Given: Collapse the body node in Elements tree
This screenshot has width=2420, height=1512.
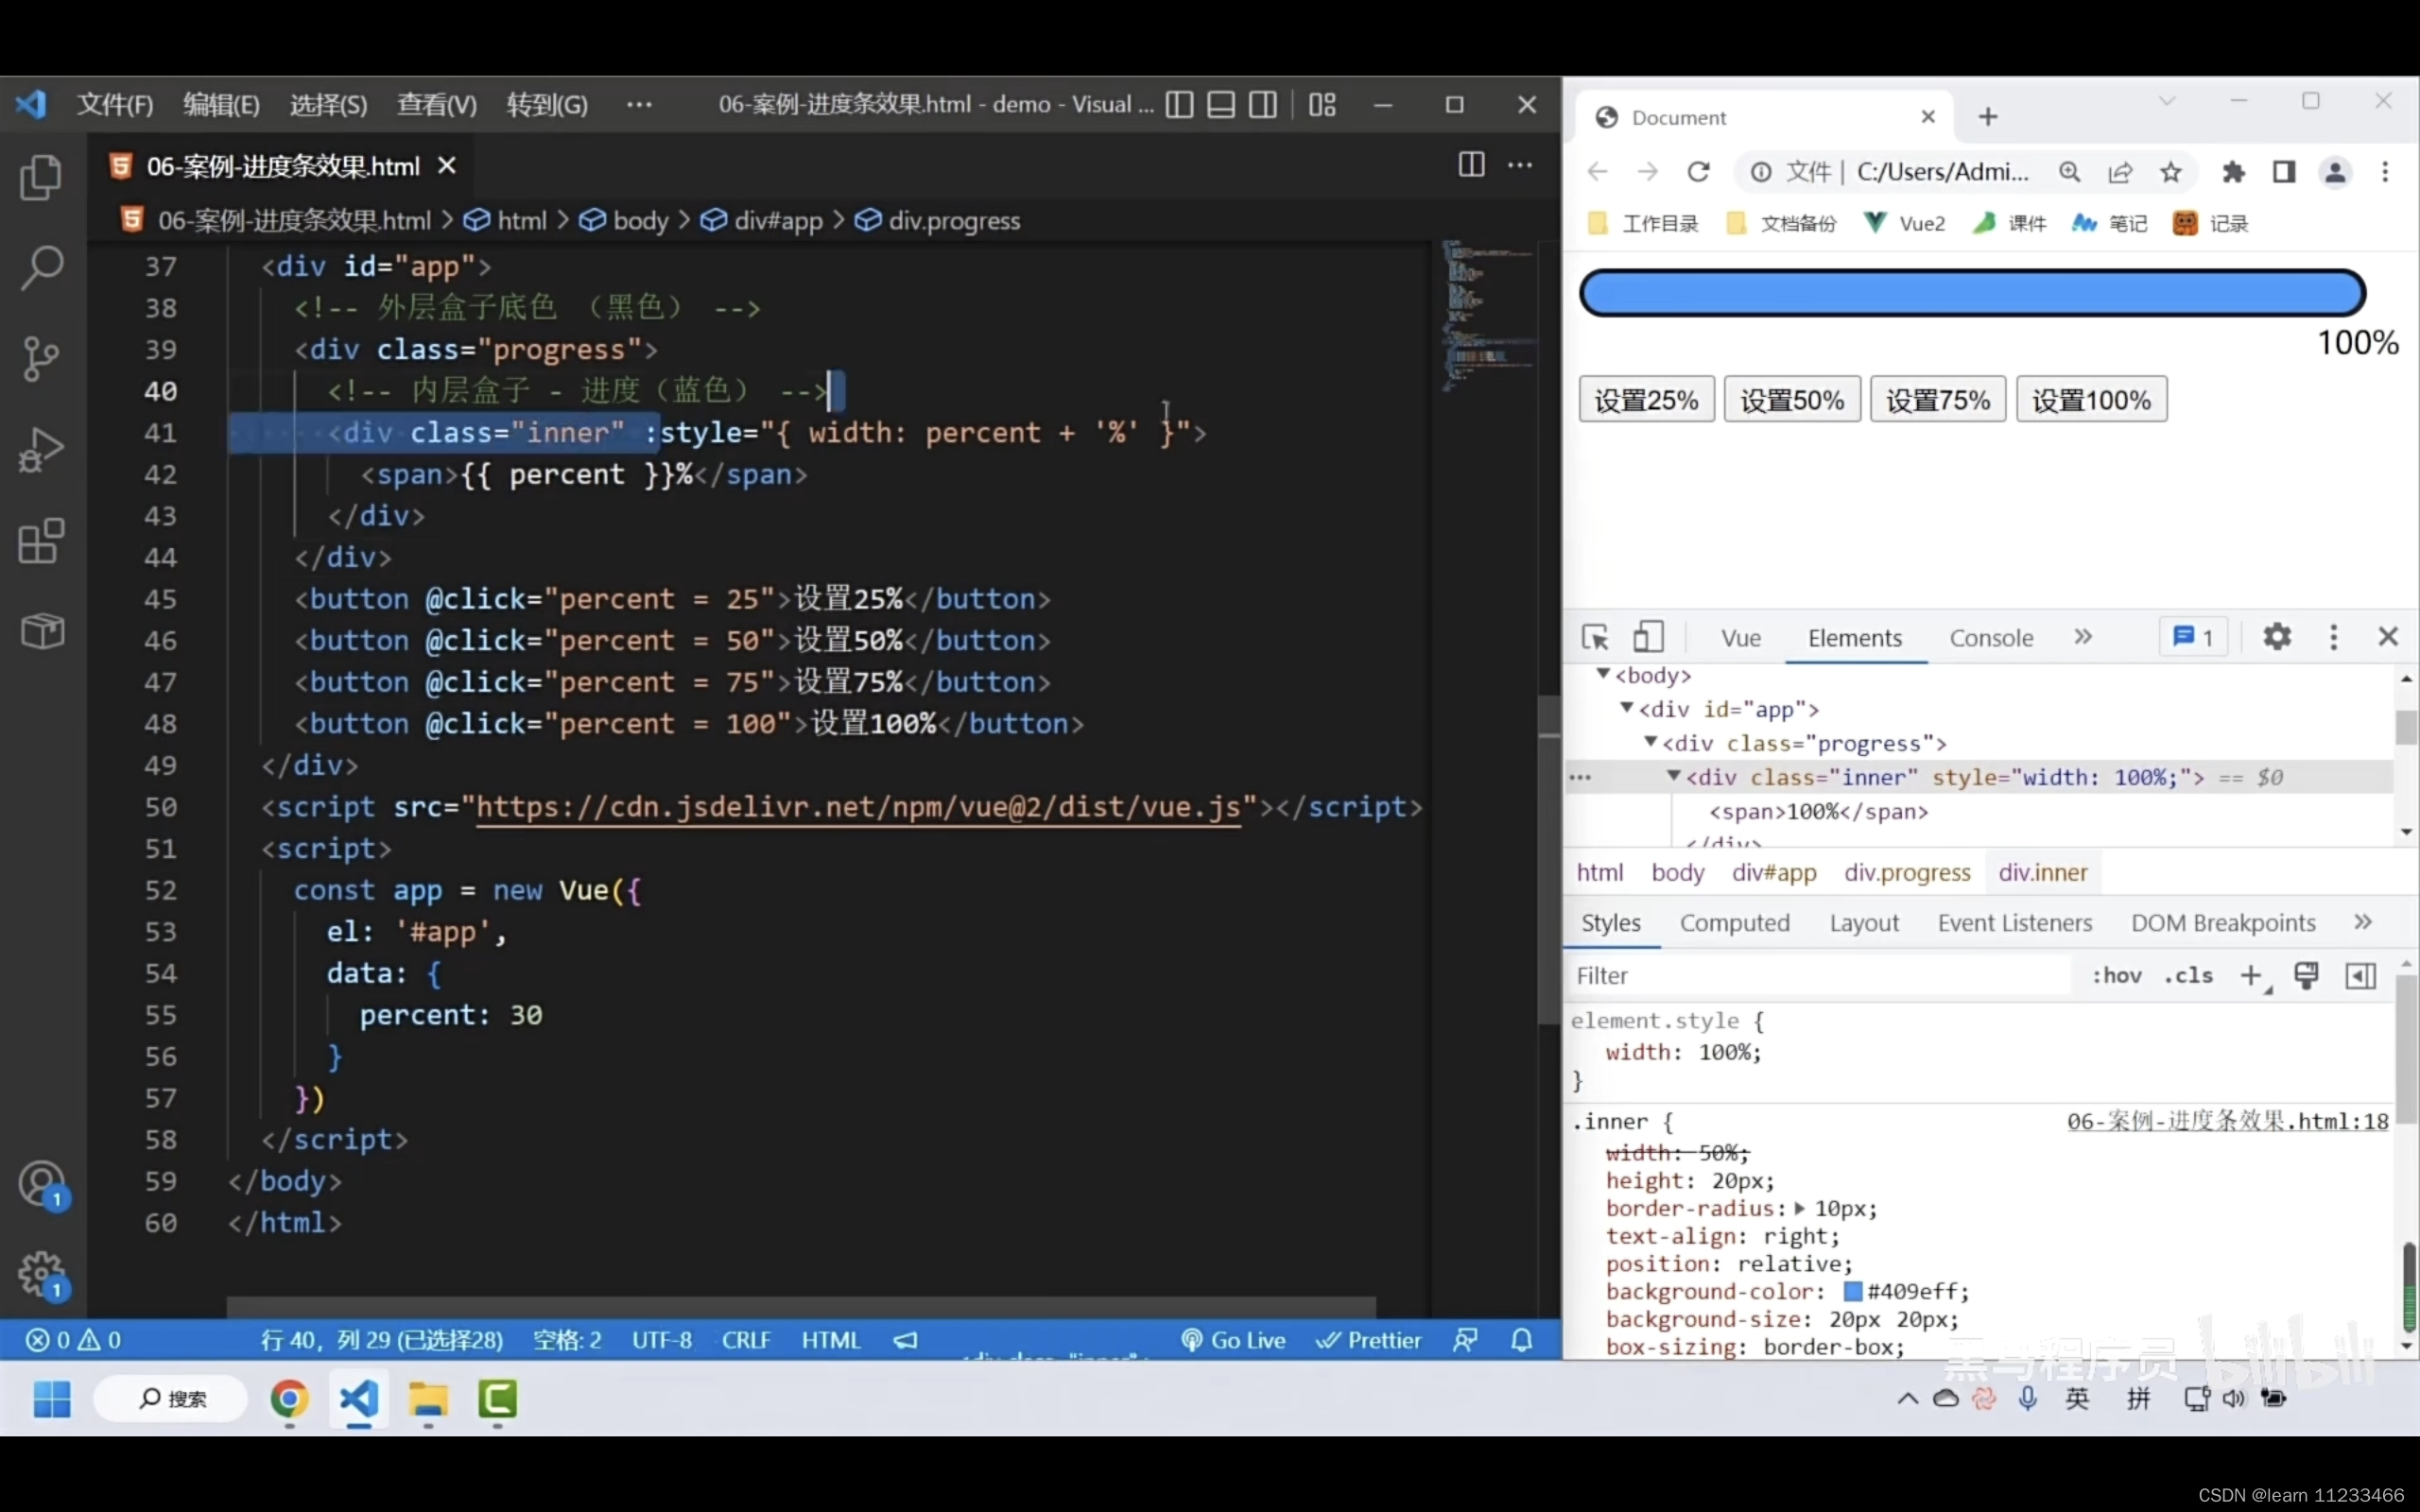Looking at the screenshot, I should [1603, 674].
